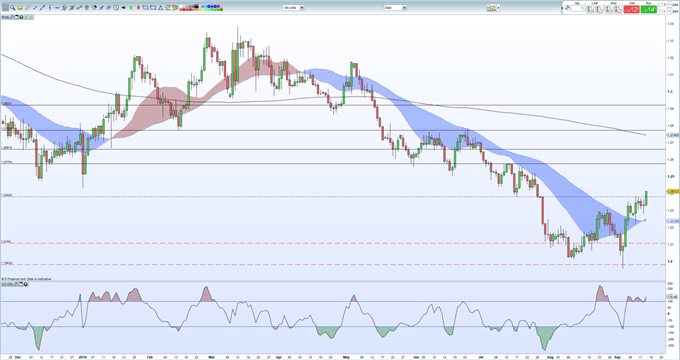This screenshot has width=680, height=360.
Task: Click the trash bin delete icon
Action: 86,8
